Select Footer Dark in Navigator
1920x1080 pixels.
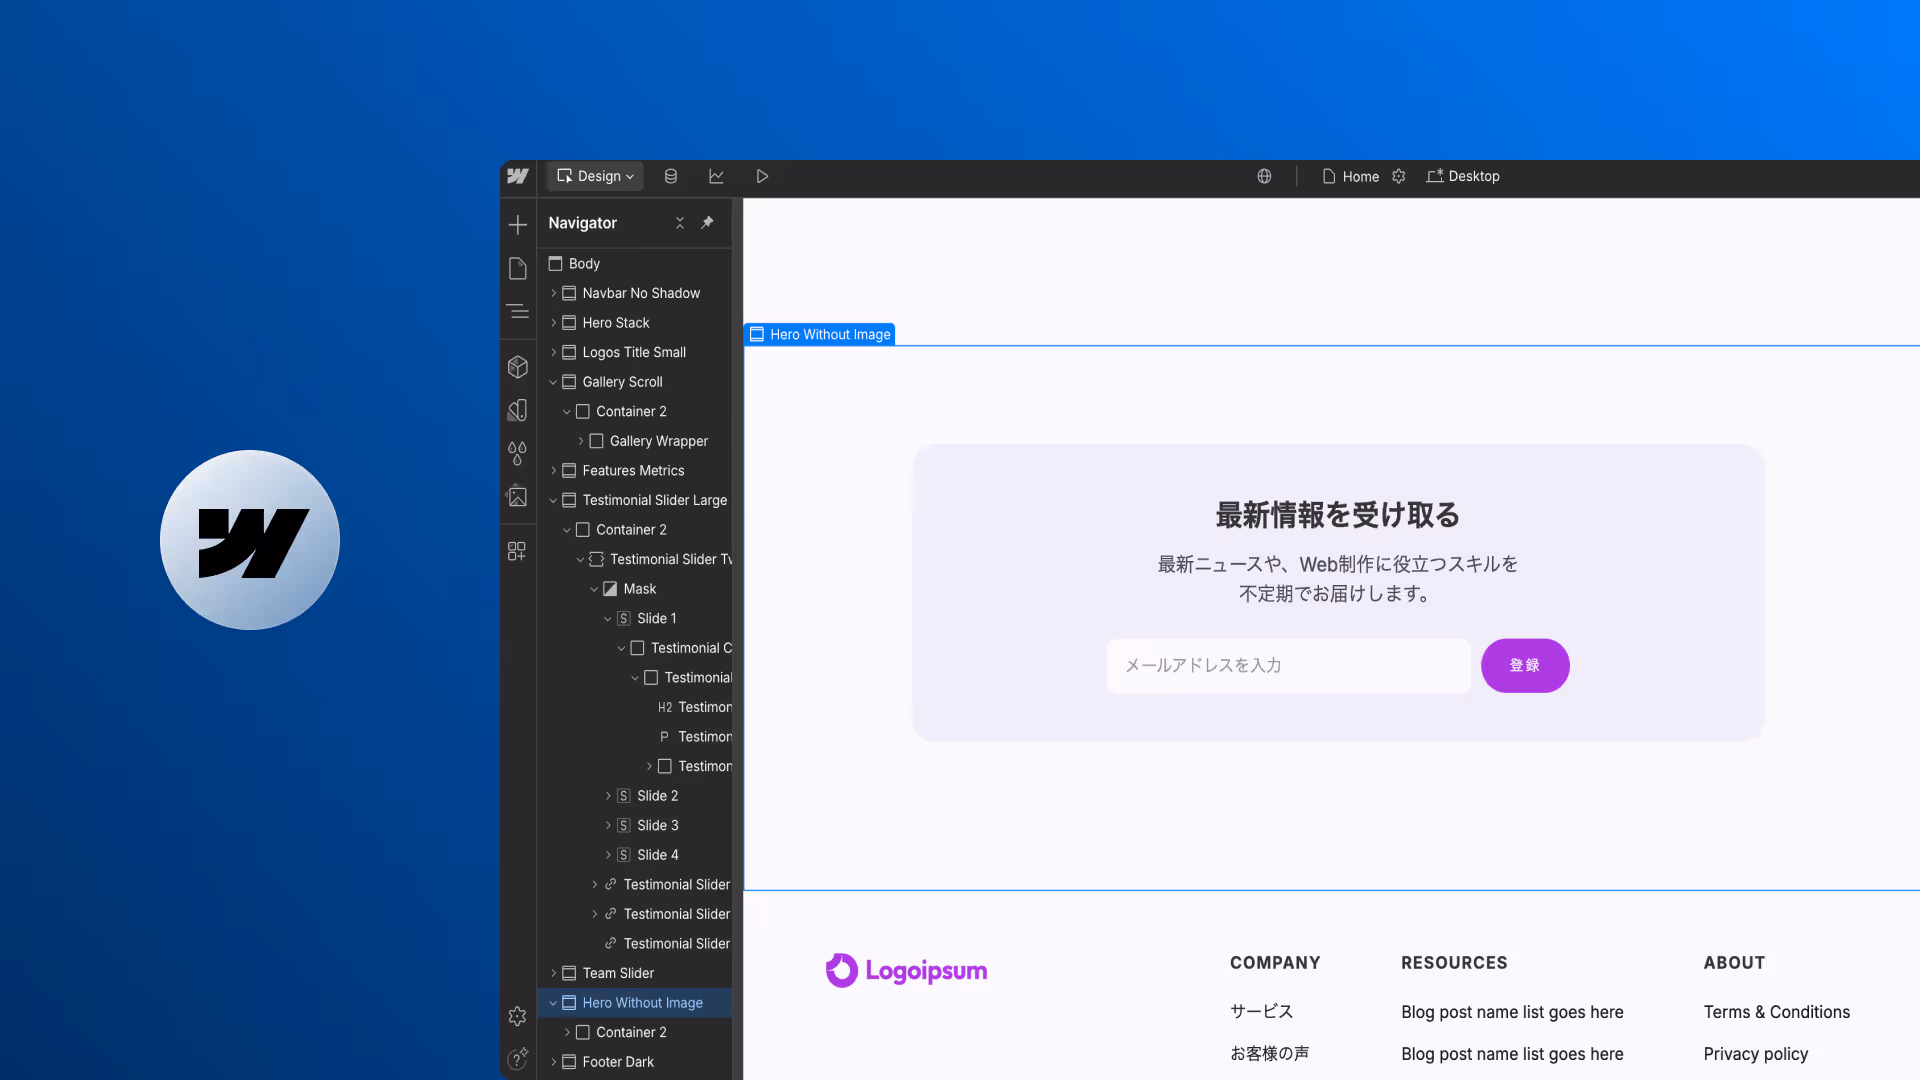pyautogui.click(x=618, y=1062)
